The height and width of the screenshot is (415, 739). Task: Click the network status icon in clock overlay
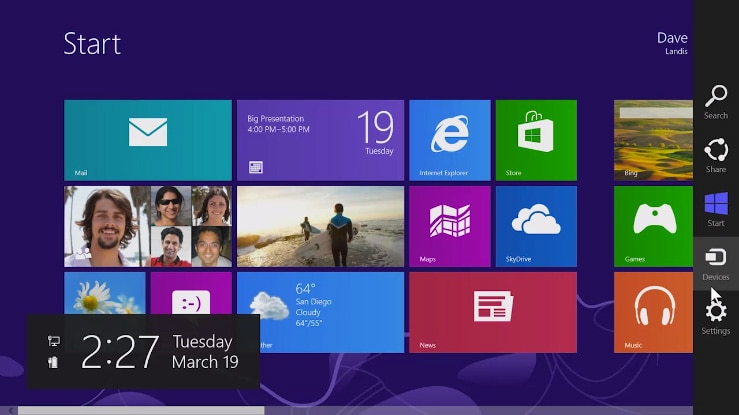[x=54, y=341]
